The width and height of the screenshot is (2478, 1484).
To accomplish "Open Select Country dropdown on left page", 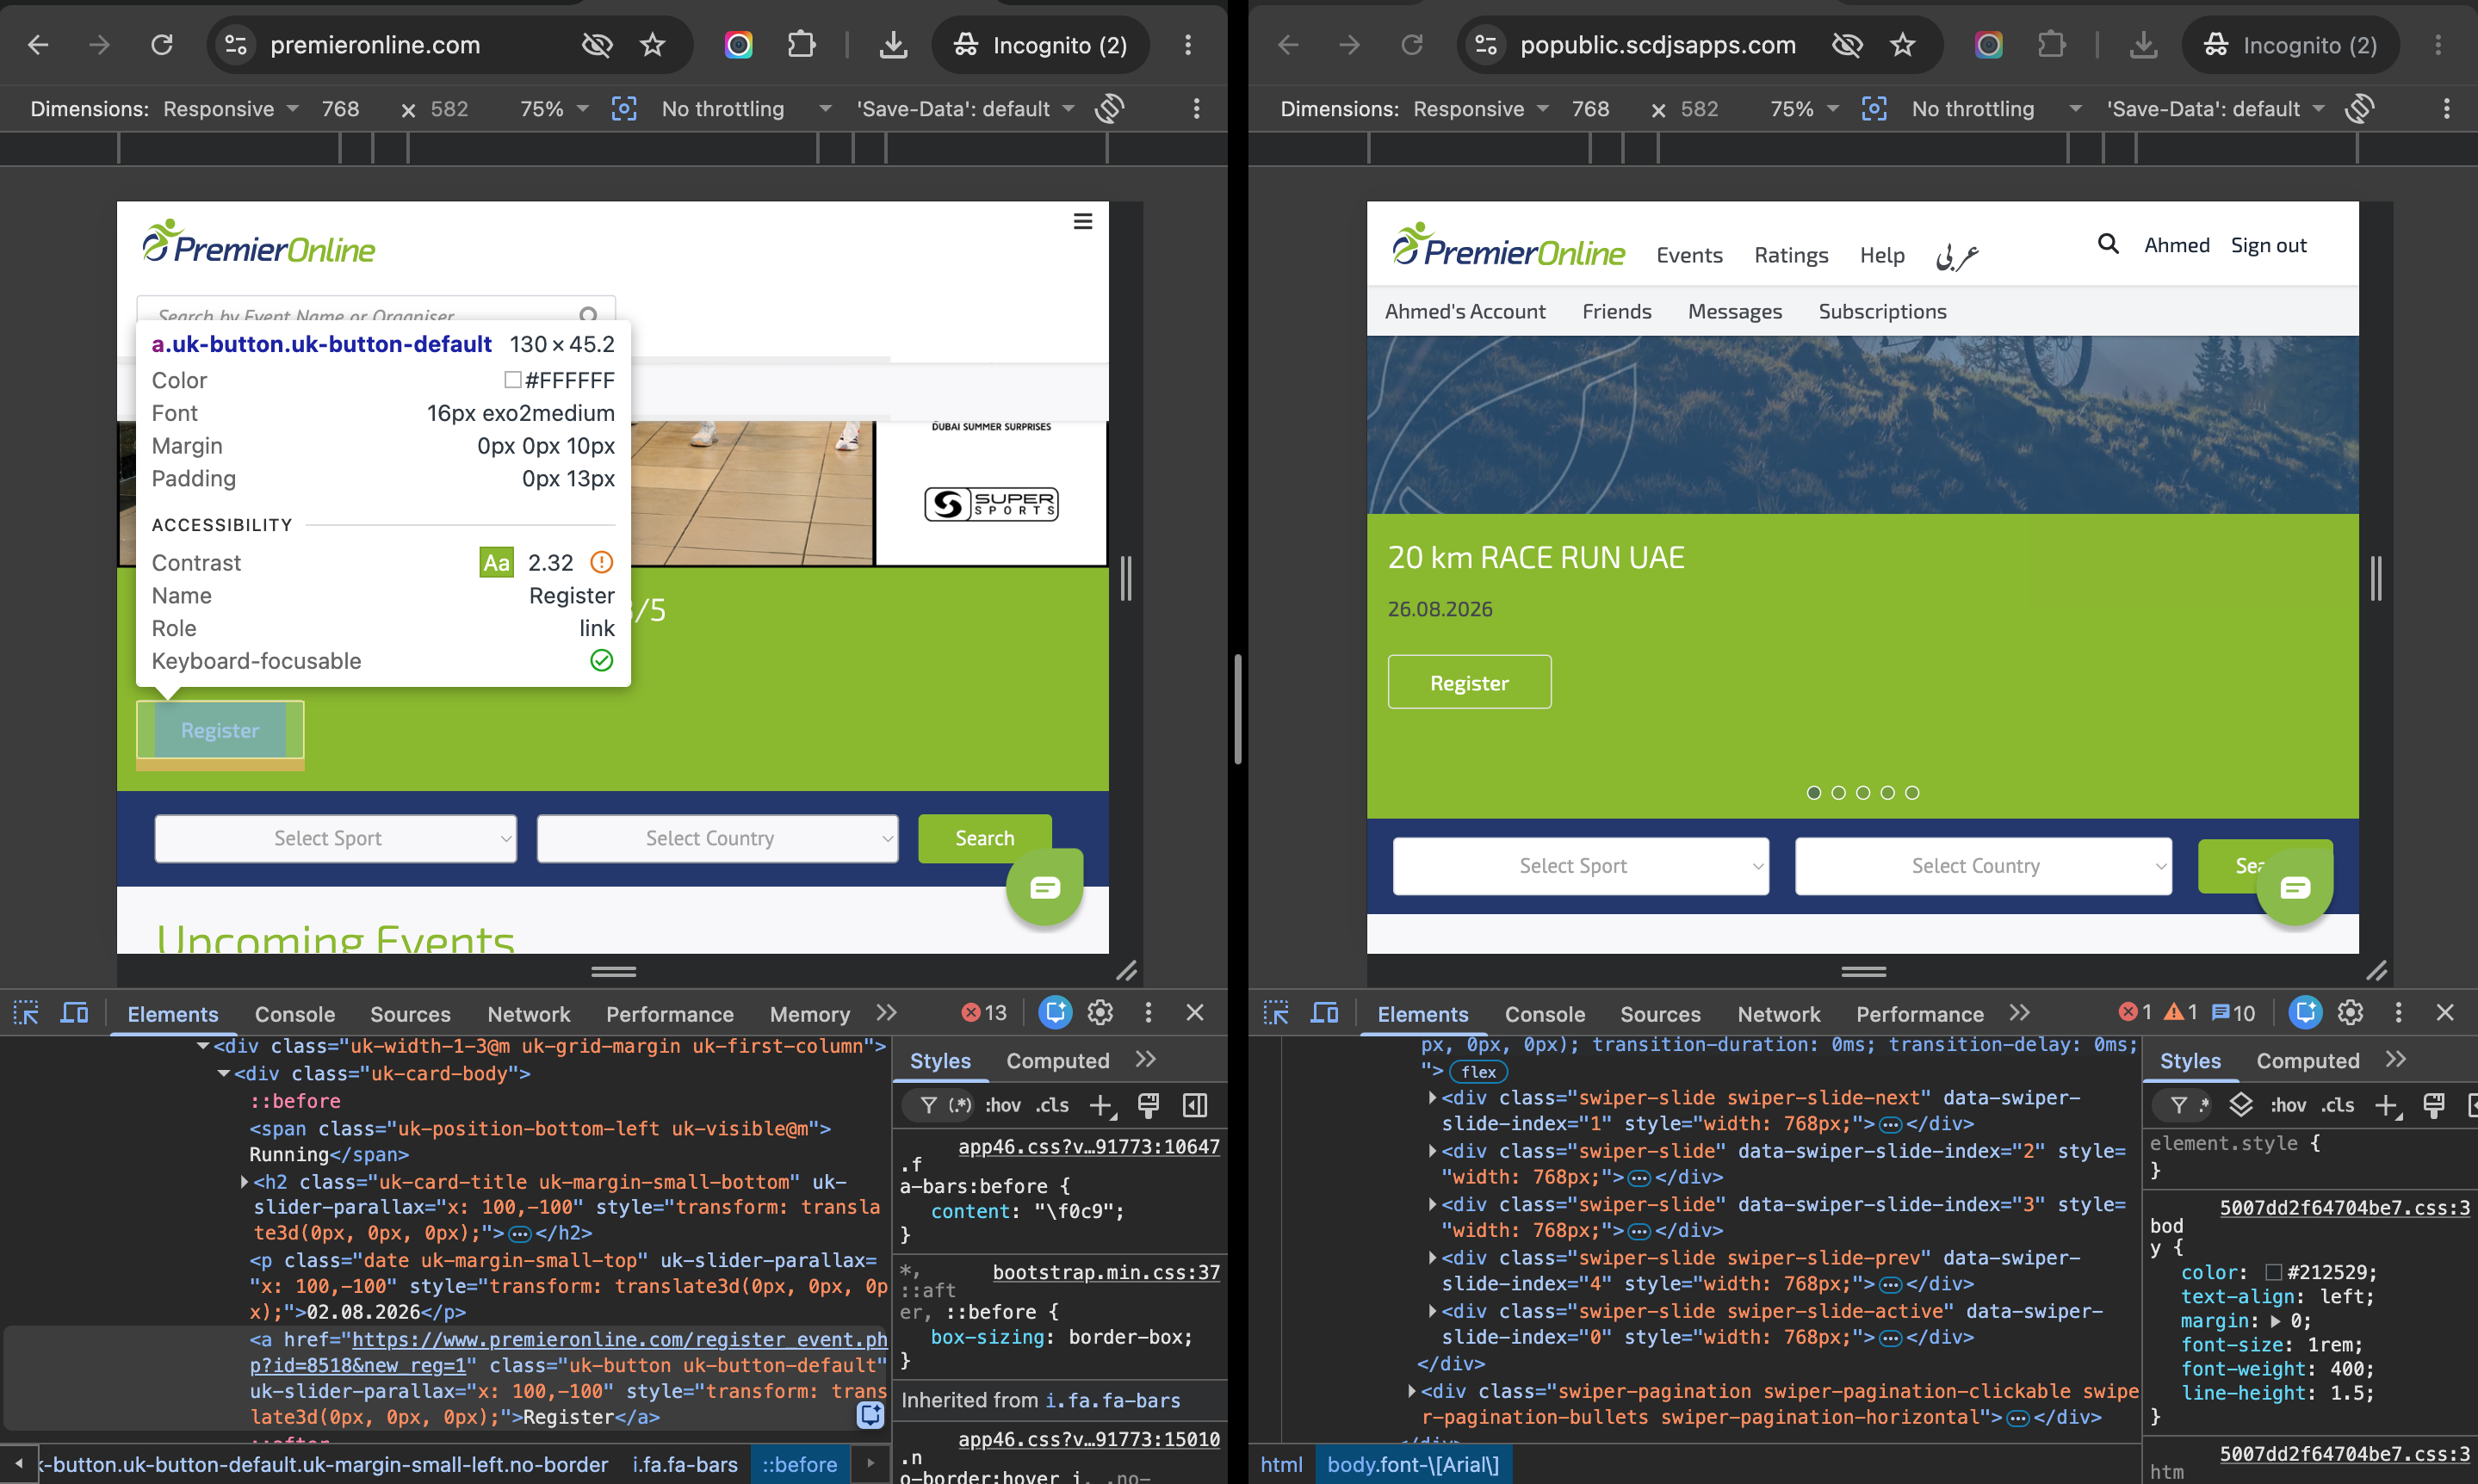I will click(x=718, y=838).
